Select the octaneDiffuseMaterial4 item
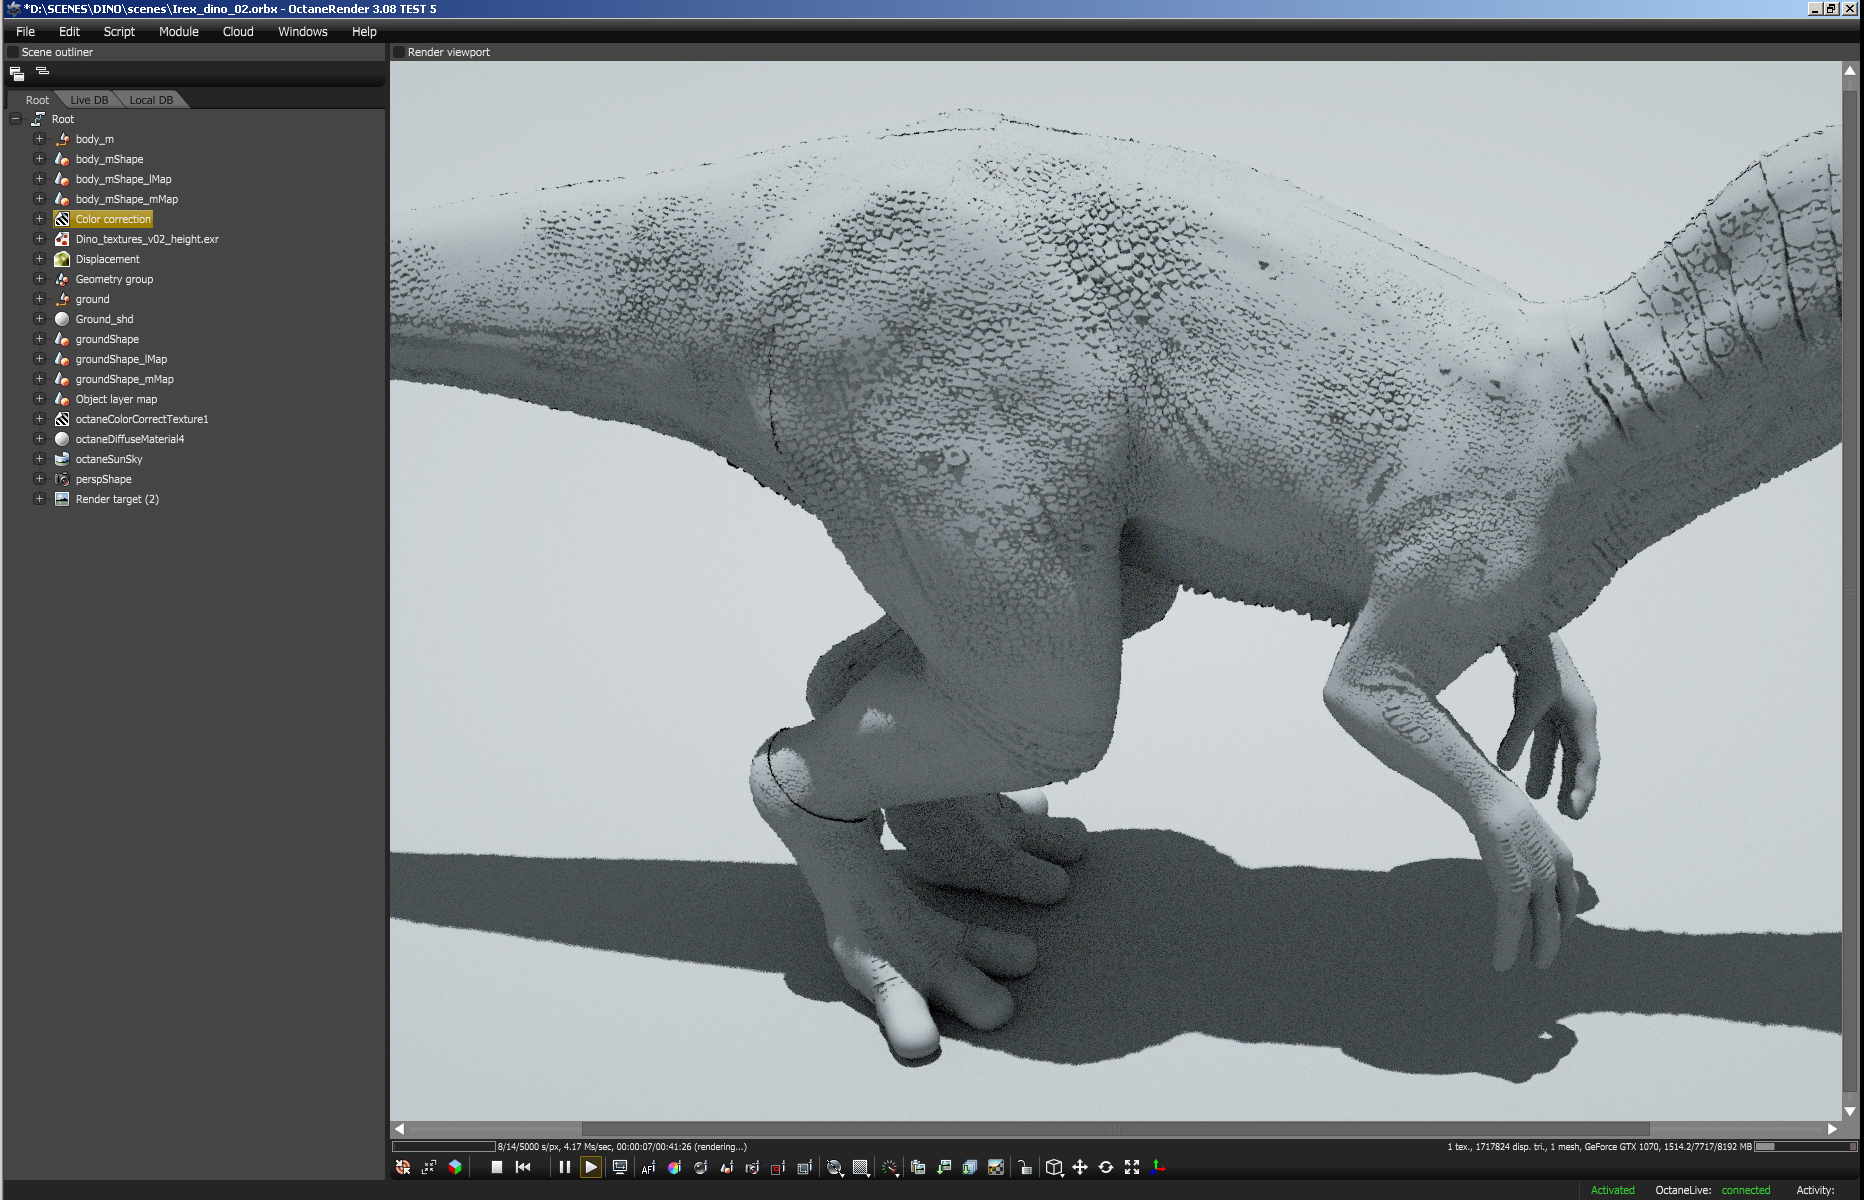This screenshot has height=1200, width=1864. click(130, 439)
